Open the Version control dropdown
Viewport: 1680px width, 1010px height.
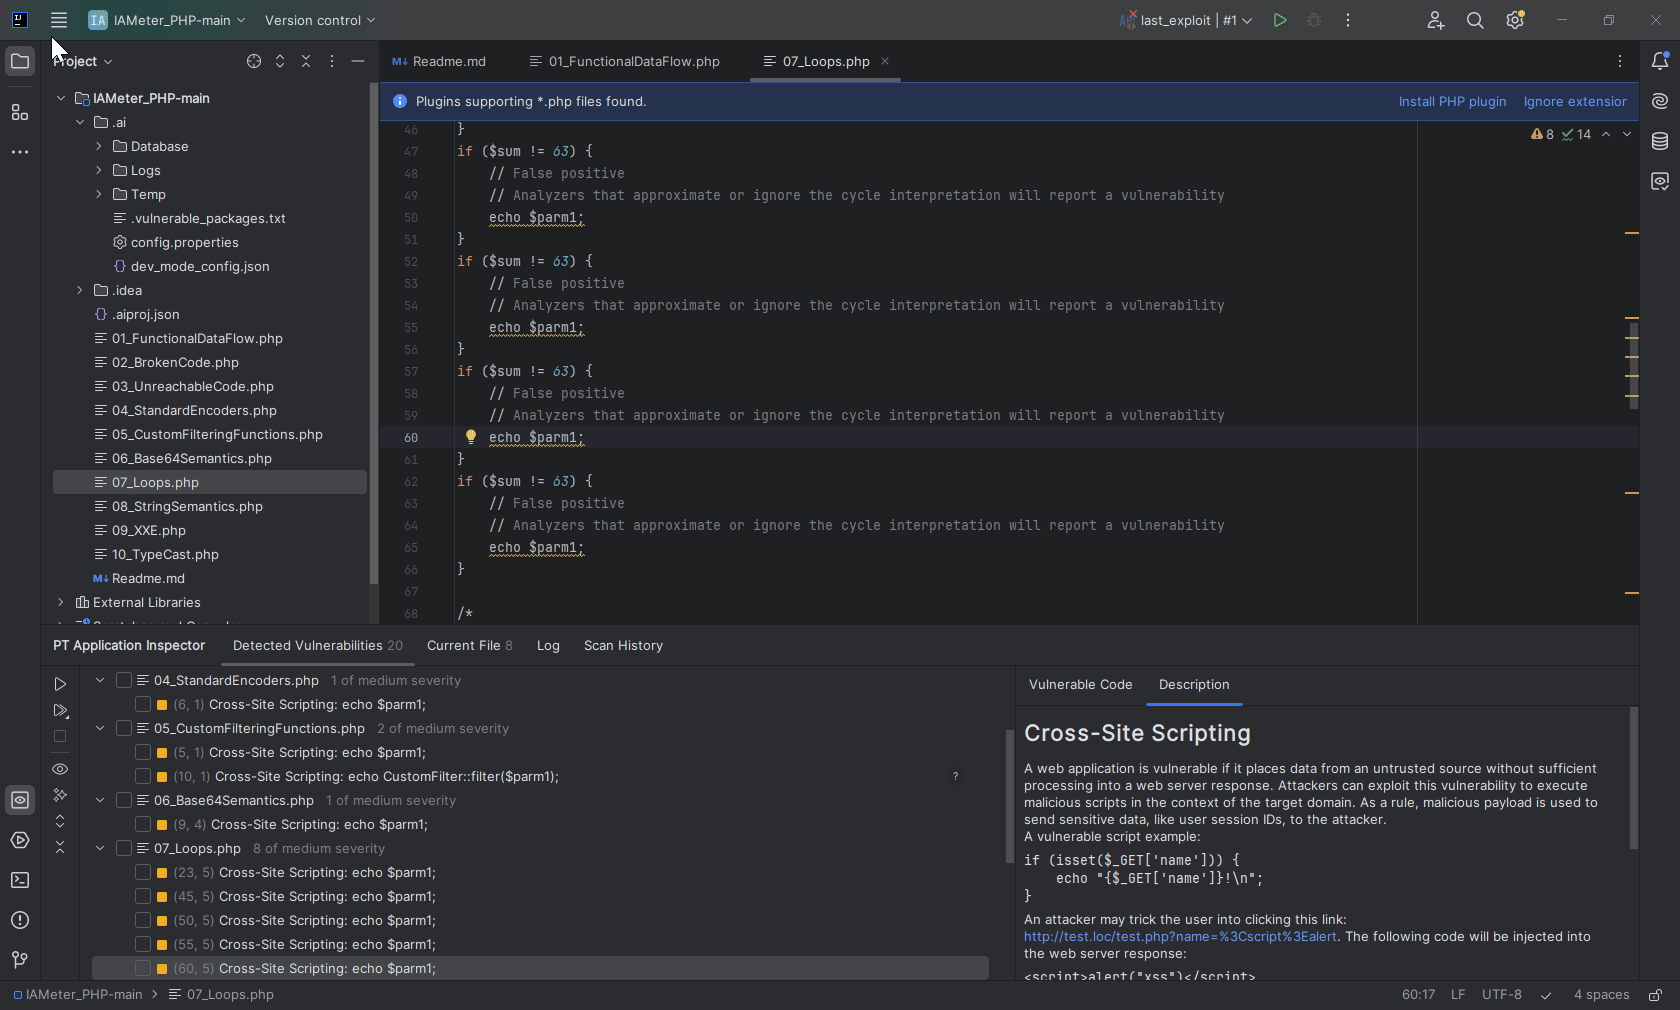pyautogui.click(x=320, y=20)
